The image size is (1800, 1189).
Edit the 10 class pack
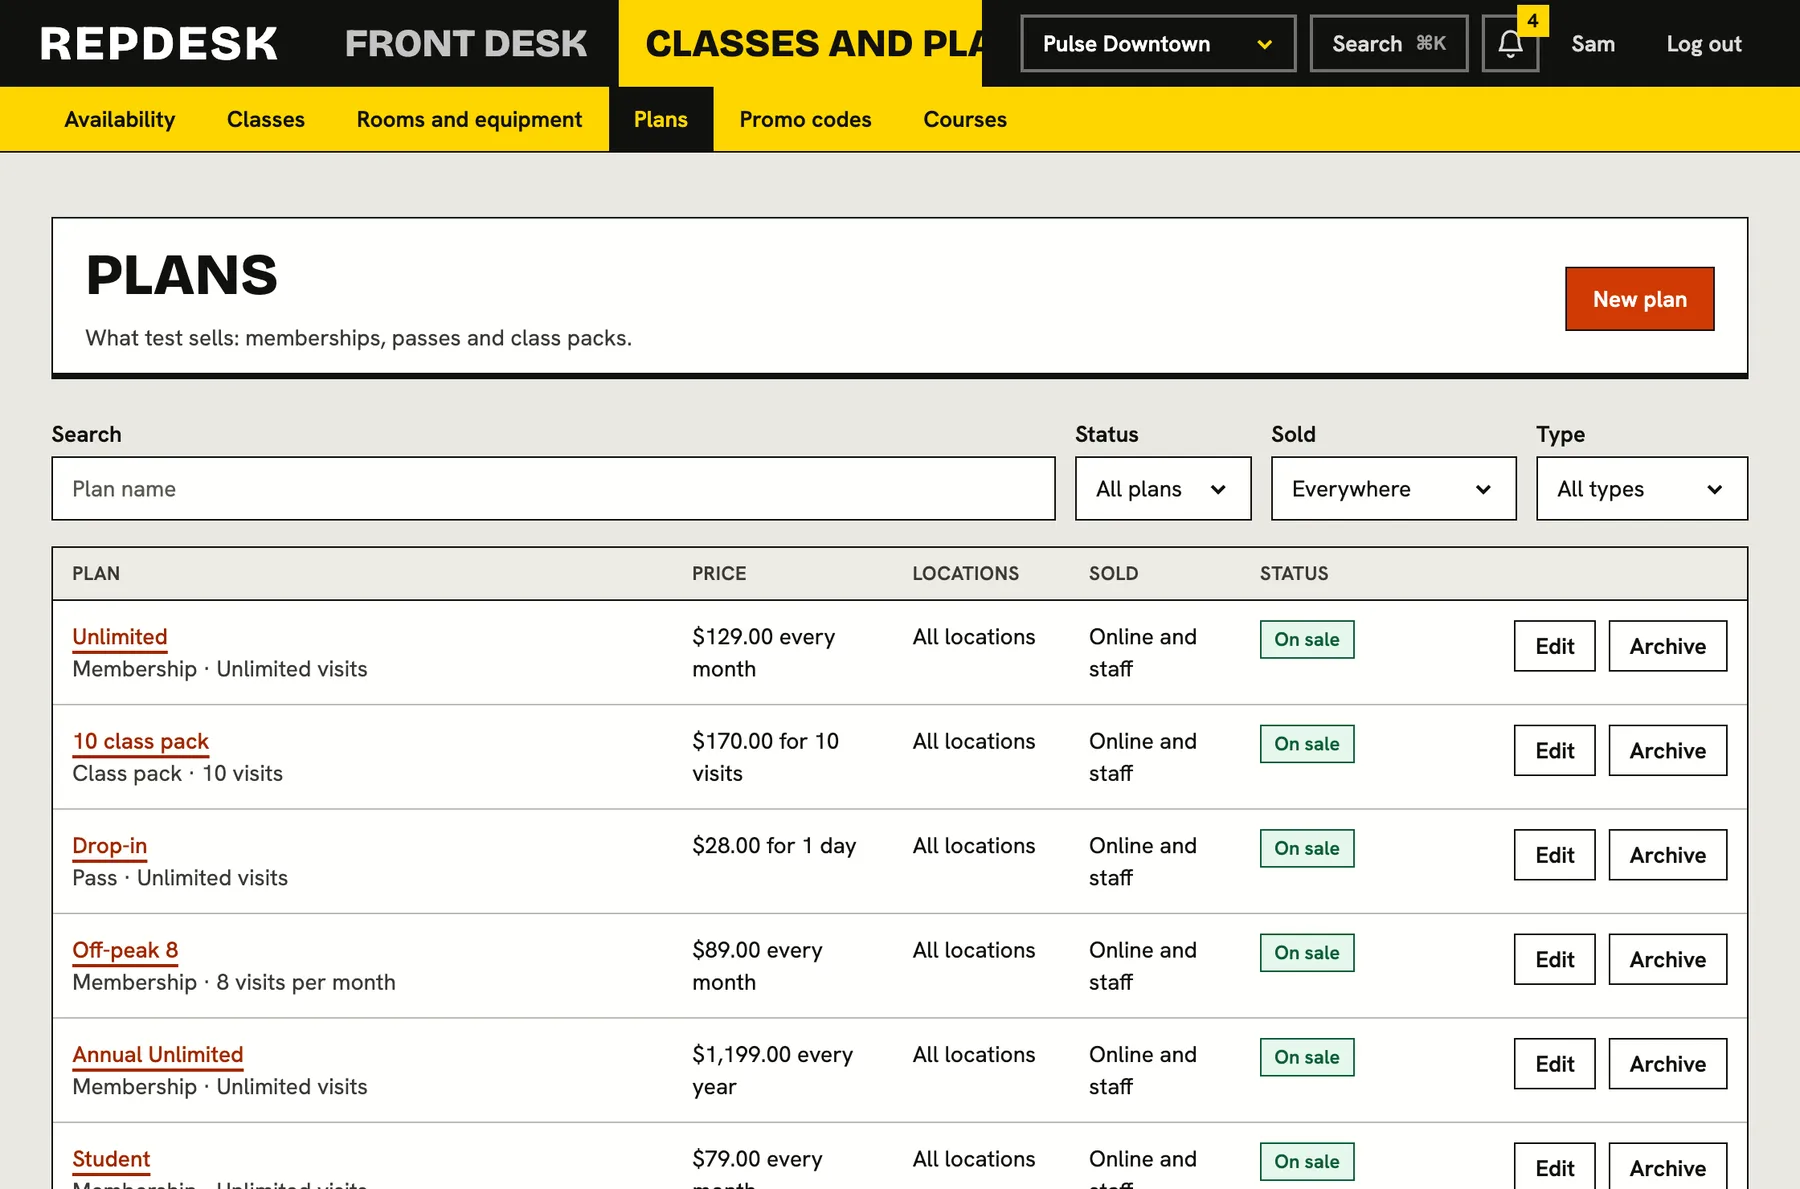pyautogui.click(x=1555, y=750)
